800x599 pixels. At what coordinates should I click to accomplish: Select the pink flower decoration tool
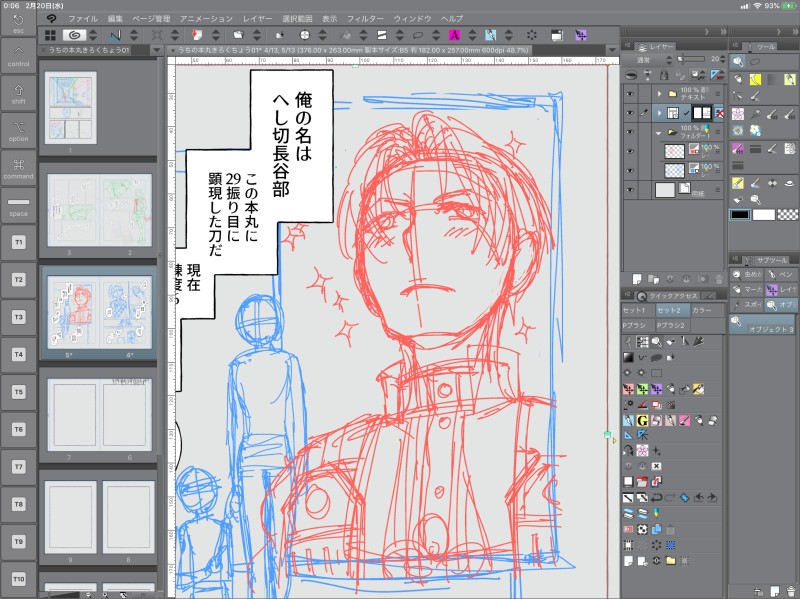tap(738, 114)
